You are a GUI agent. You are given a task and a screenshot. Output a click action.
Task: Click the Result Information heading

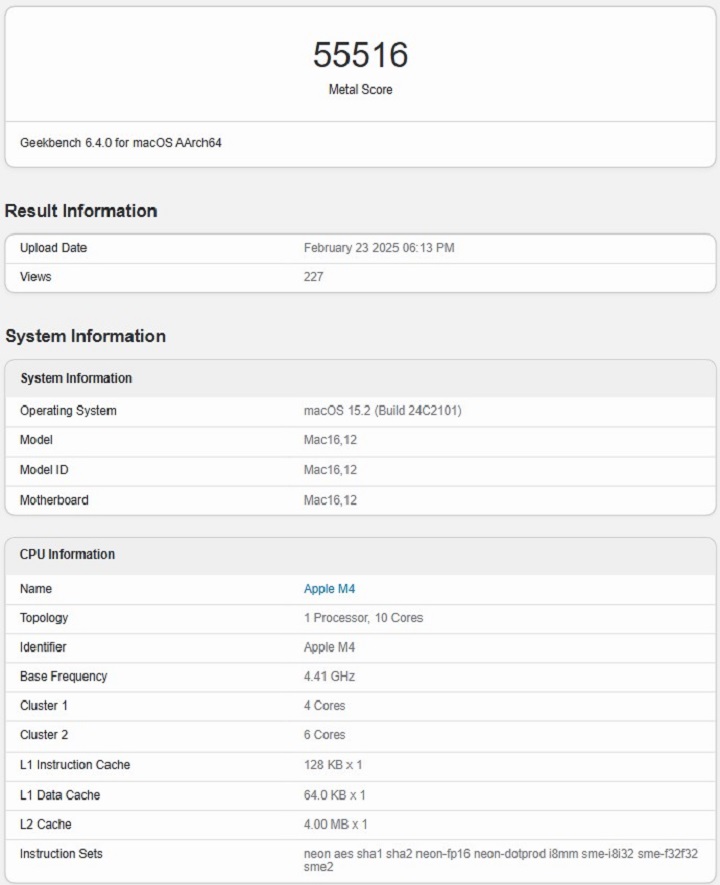tap(81, 211)
